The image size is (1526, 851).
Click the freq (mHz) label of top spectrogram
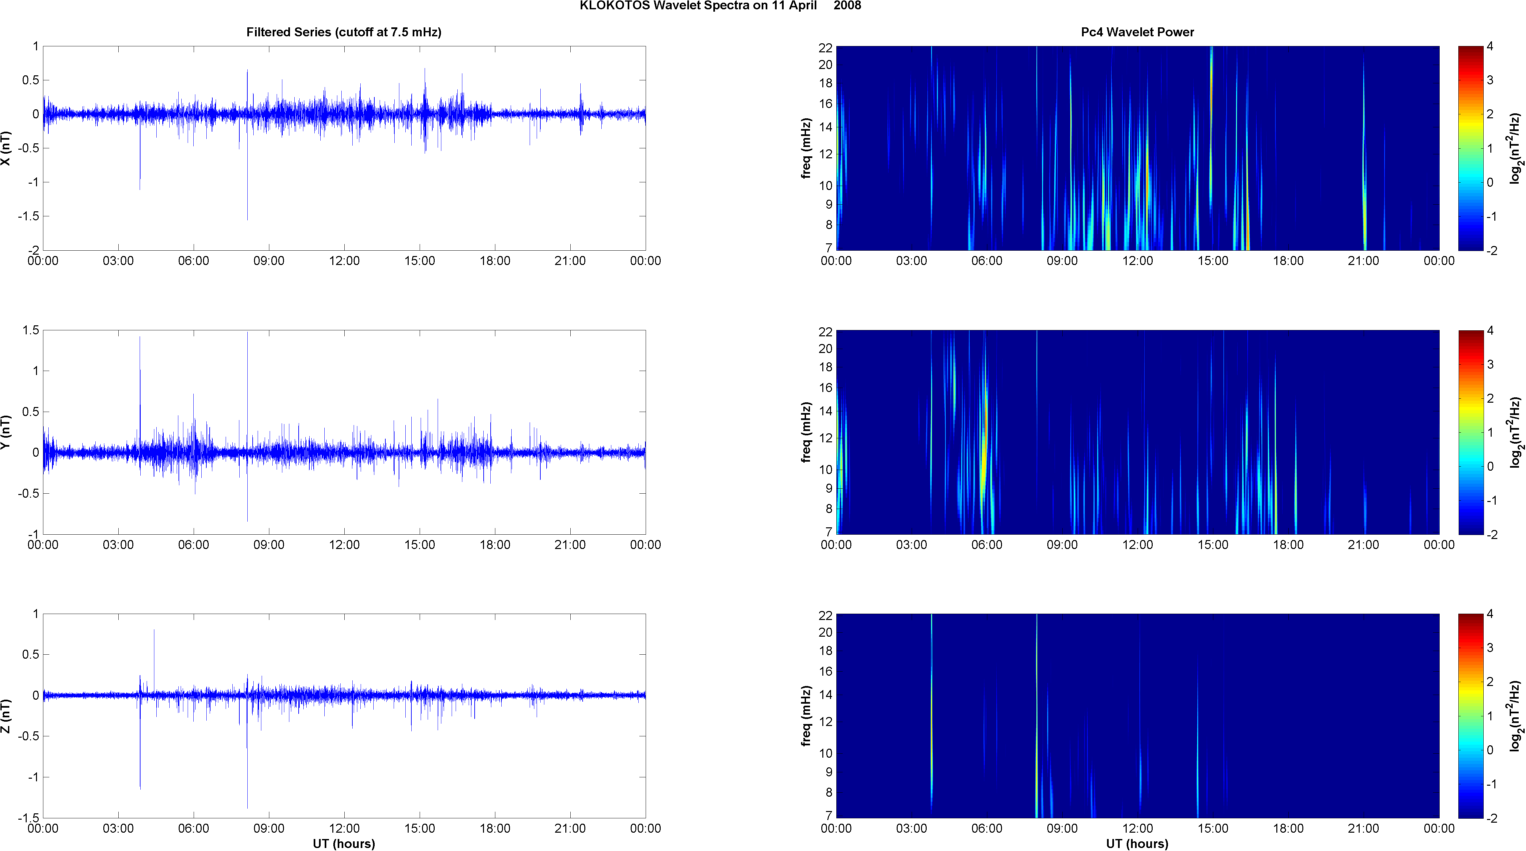click(x=806, y=148)
